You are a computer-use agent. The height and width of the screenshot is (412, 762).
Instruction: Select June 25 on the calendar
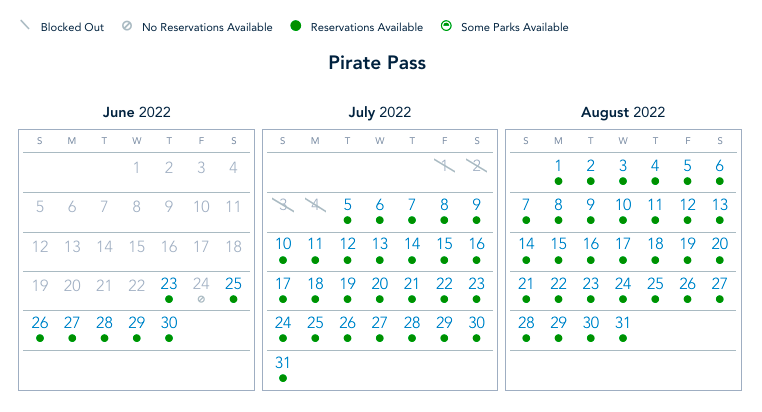(233, 284)
